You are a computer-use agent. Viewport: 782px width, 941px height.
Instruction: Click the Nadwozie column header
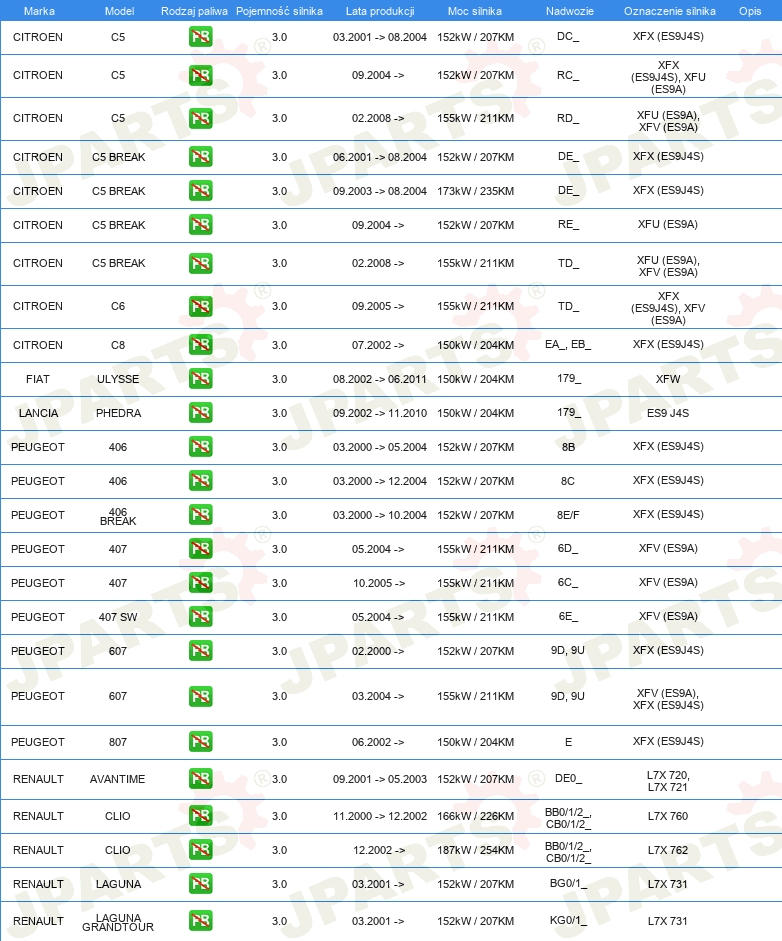570,11
